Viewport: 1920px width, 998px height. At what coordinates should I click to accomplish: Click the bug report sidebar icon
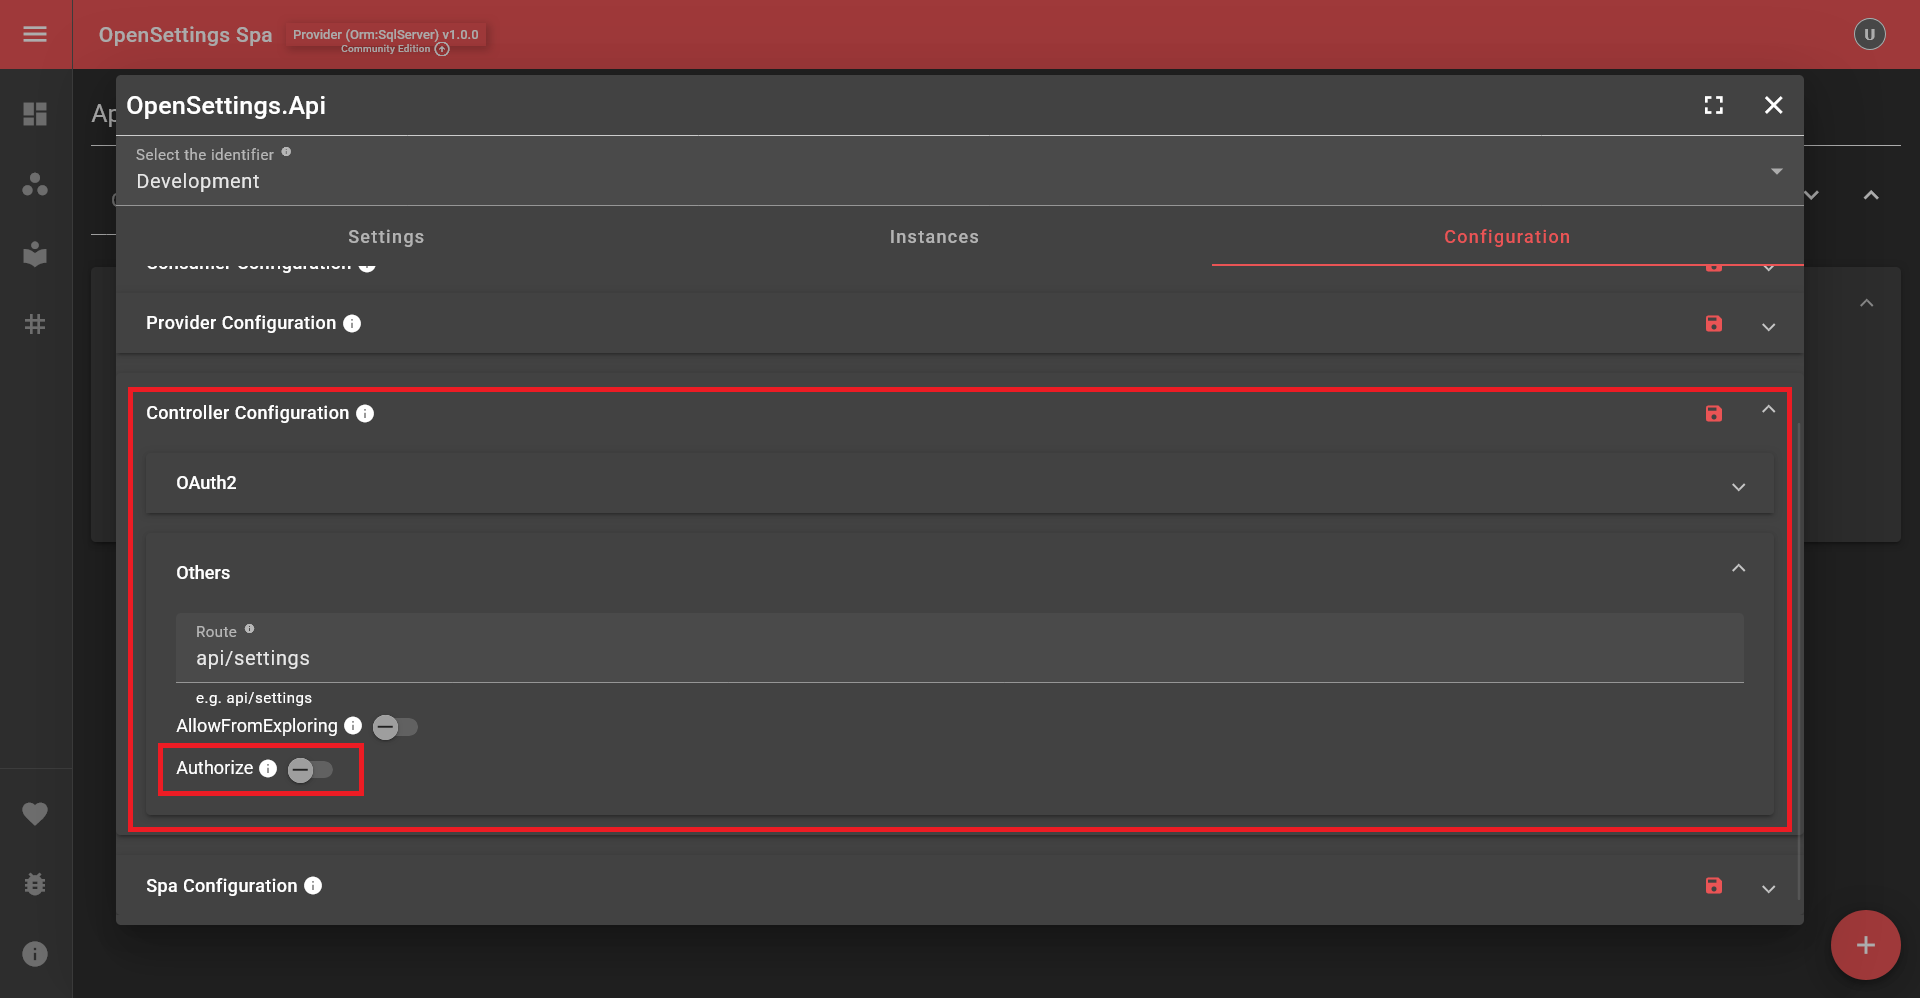pyautogui.click(x=35, y=884)
